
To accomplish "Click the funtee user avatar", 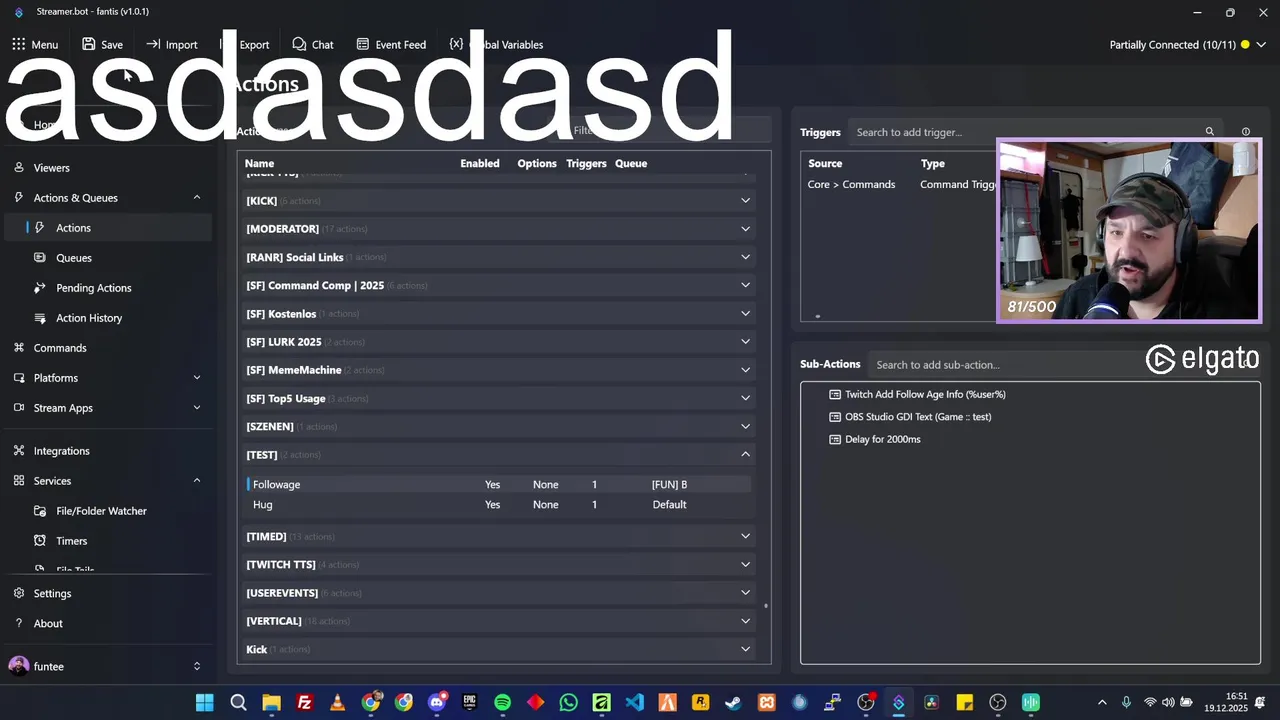I will pyautogui.click(x=18, y=666).
